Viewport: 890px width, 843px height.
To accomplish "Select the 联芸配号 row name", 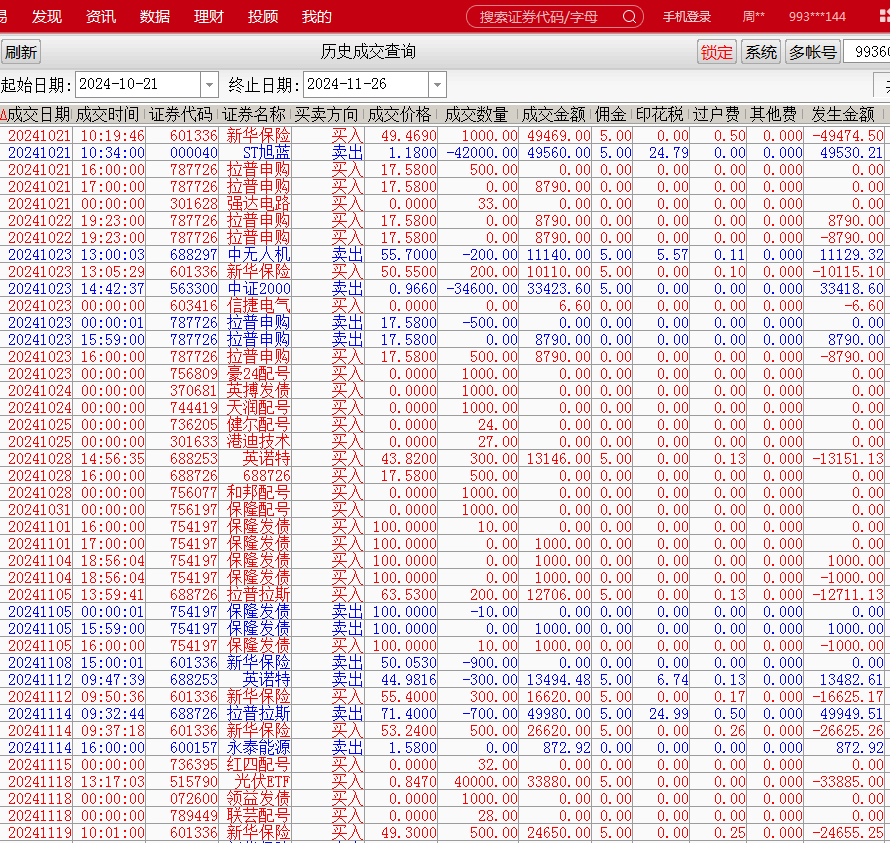I will pyautogui.click(x=258, y=816).
